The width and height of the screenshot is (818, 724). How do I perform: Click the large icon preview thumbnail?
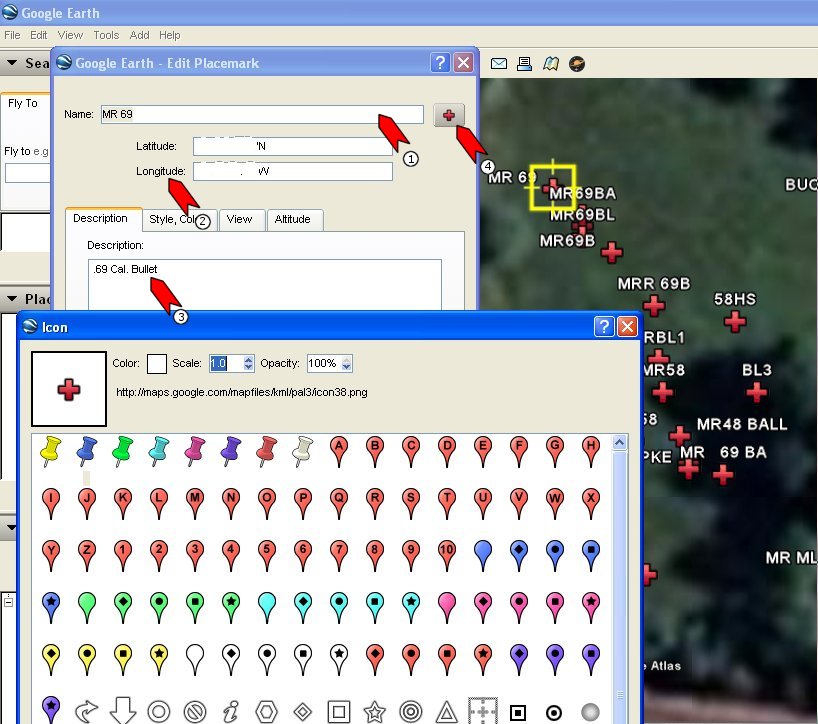tap(69, 389)
